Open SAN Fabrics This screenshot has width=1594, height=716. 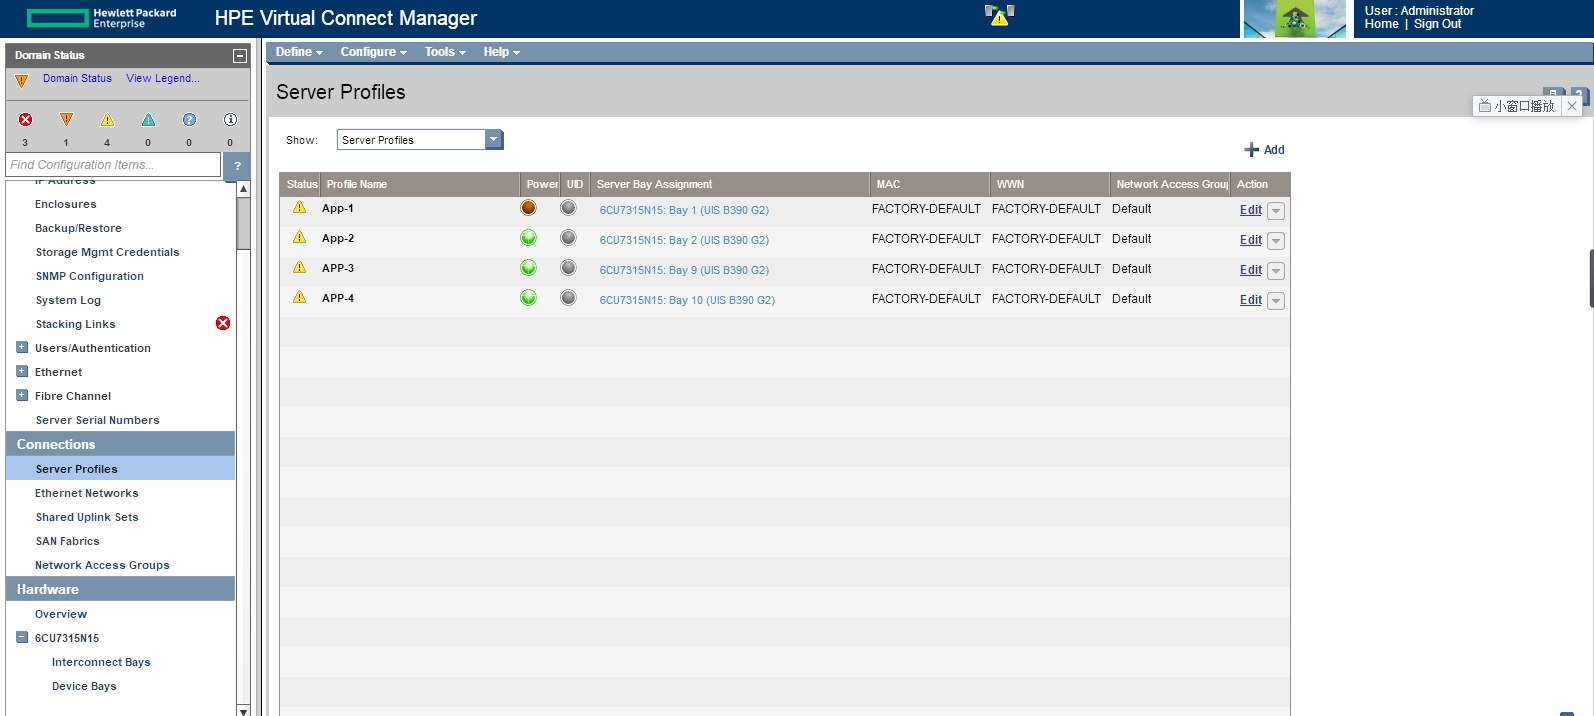[68, 541]
